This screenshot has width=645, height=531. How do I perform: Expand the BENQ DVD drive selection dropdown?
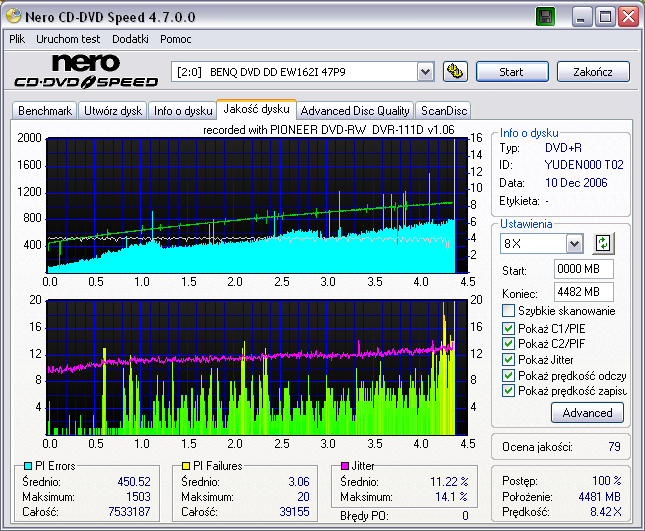(x=426, y=72)
